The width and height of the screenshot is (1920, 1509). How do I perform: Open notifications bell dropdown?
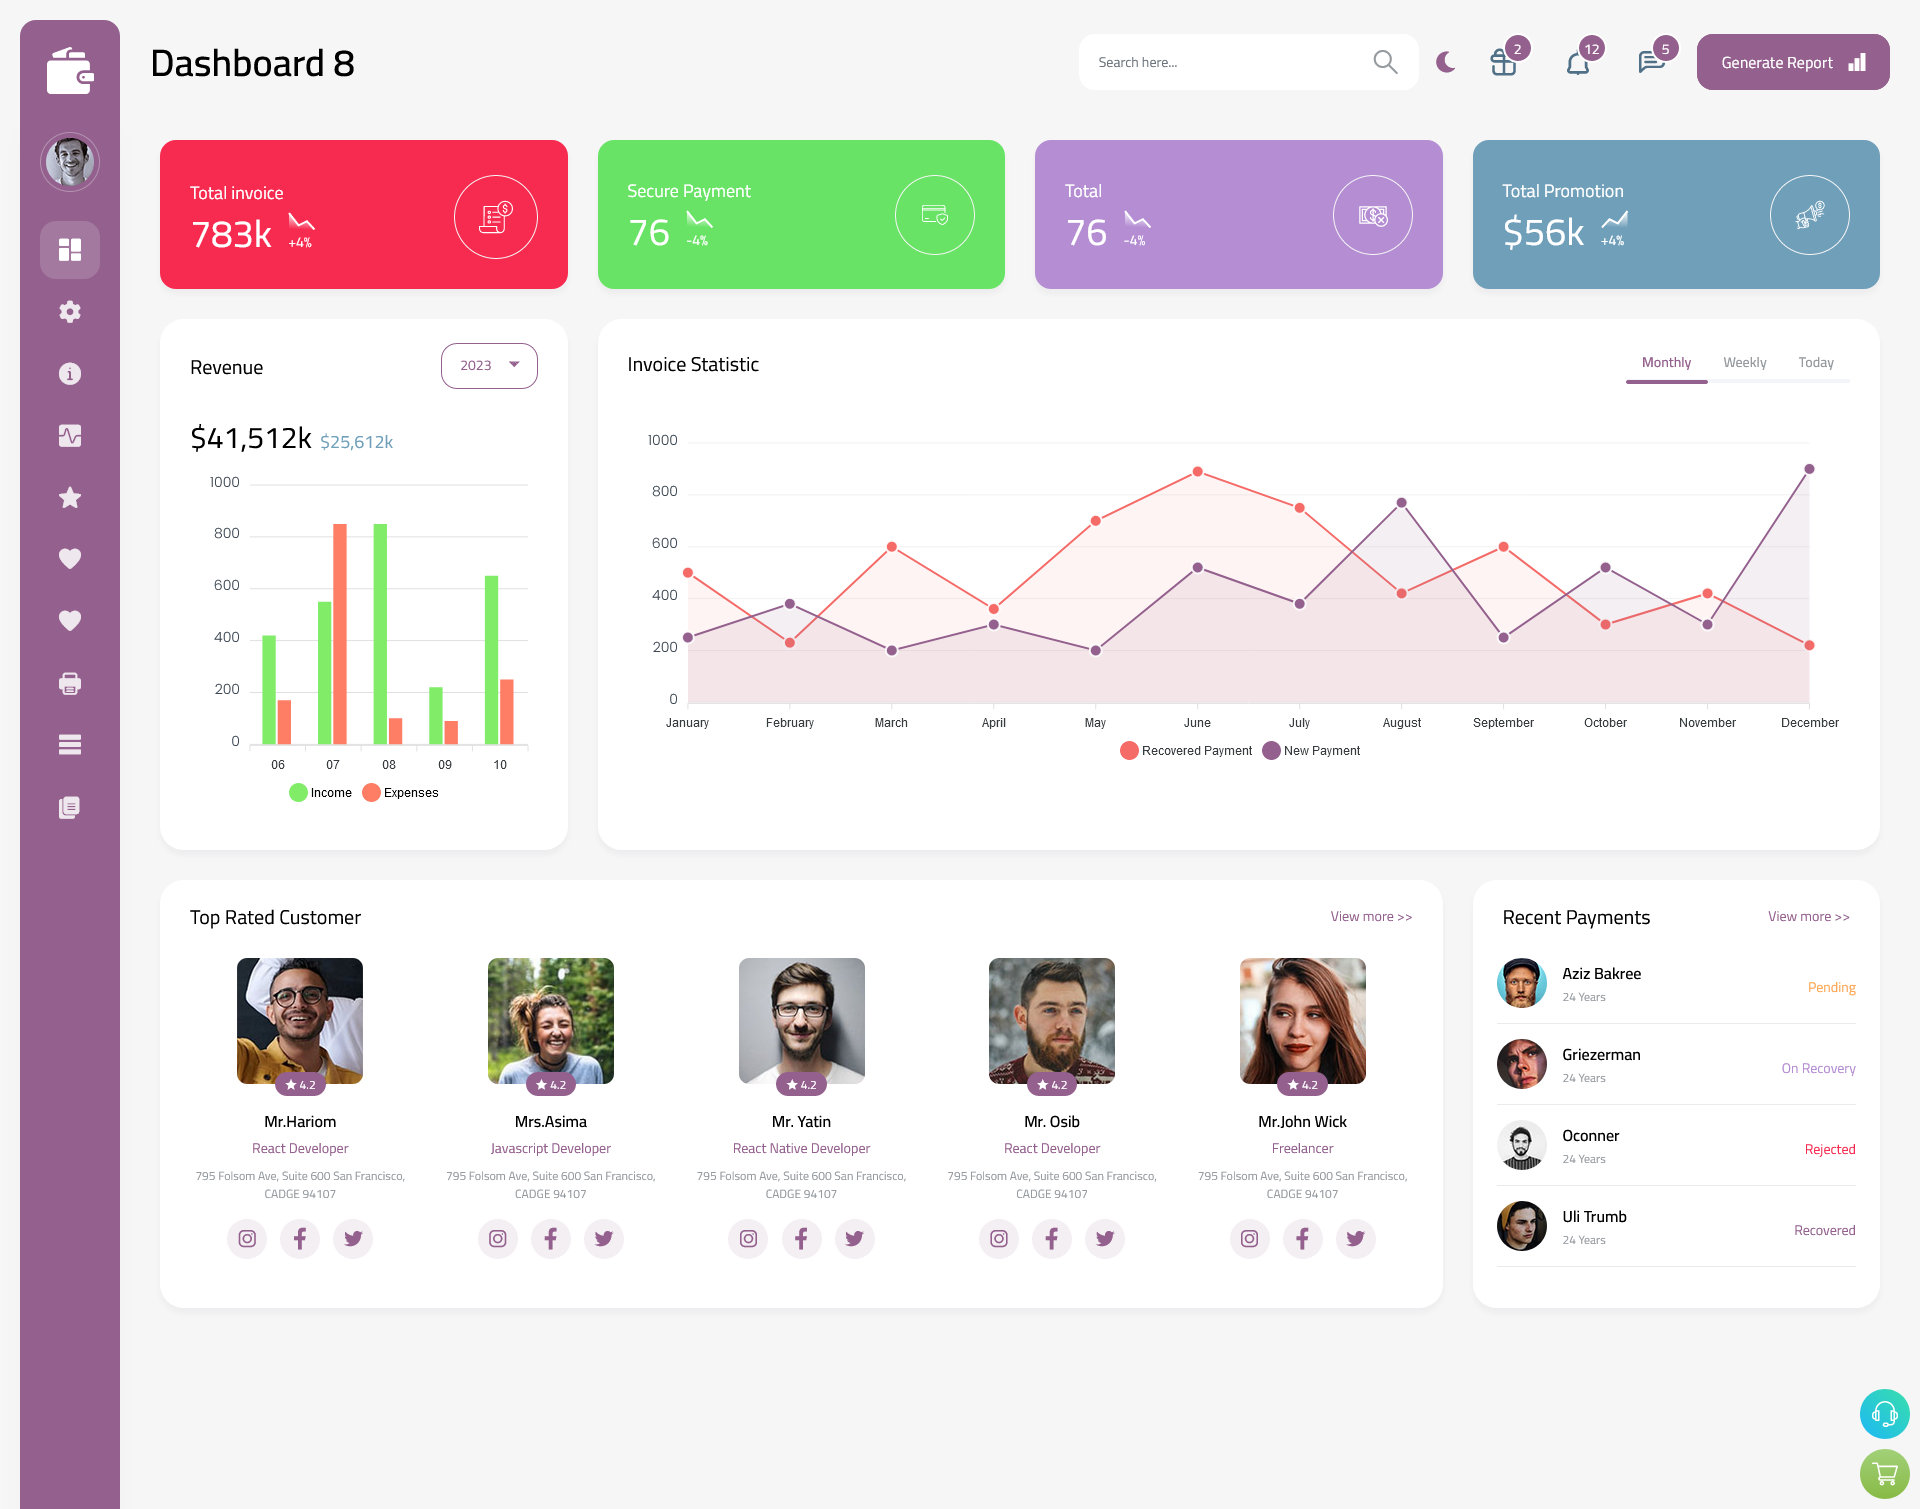point(1577,62)
